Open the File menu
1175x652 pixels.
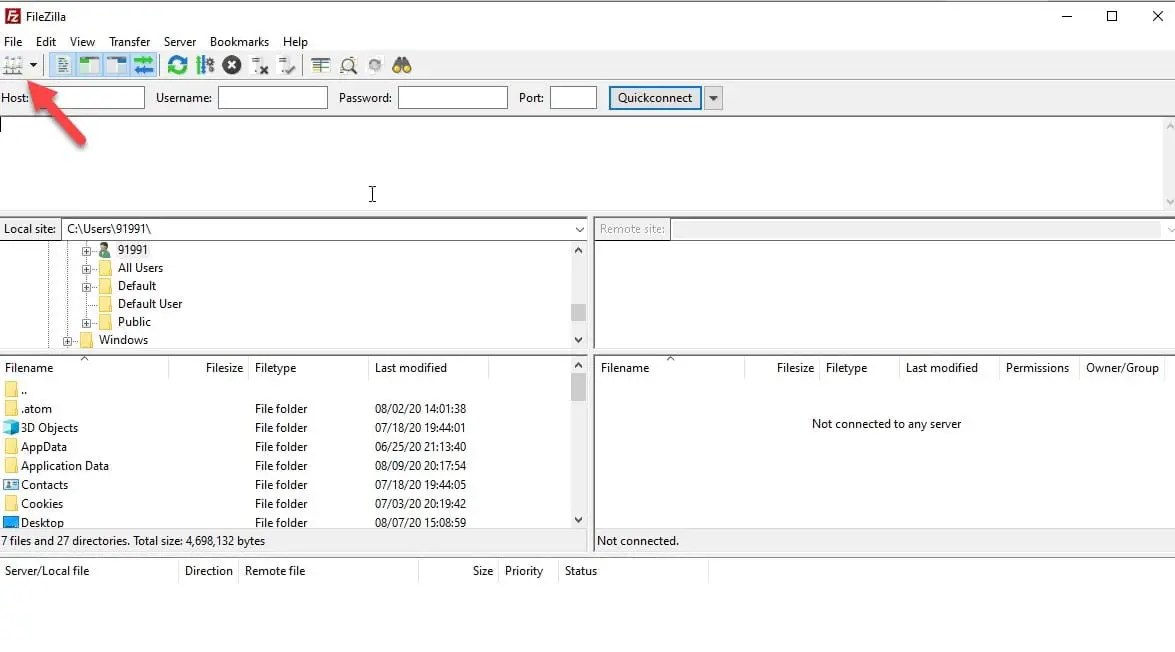click(x=13, y=42)
